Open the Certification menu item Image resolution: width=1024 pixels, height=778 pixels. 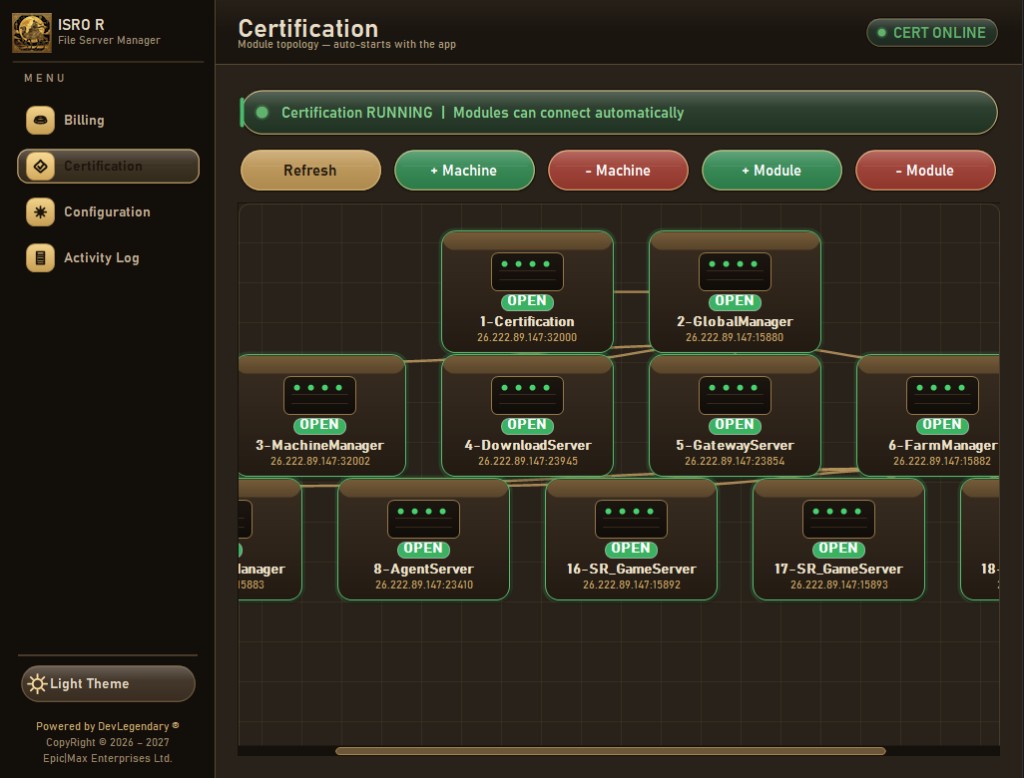click(108, 166)
